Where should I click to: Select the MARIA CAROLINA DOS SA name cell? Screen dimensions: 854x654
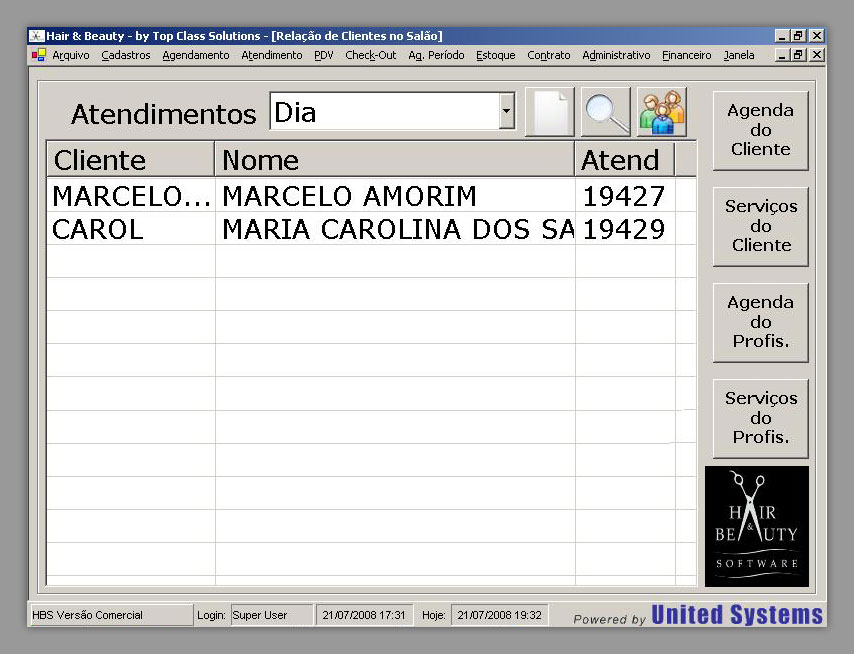pyautogui.click(x=395, y=229)
